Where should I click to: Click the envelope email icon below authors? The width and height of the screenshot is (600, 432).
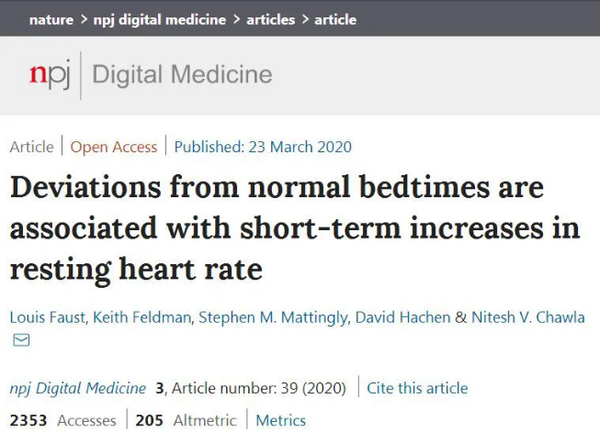20,341
